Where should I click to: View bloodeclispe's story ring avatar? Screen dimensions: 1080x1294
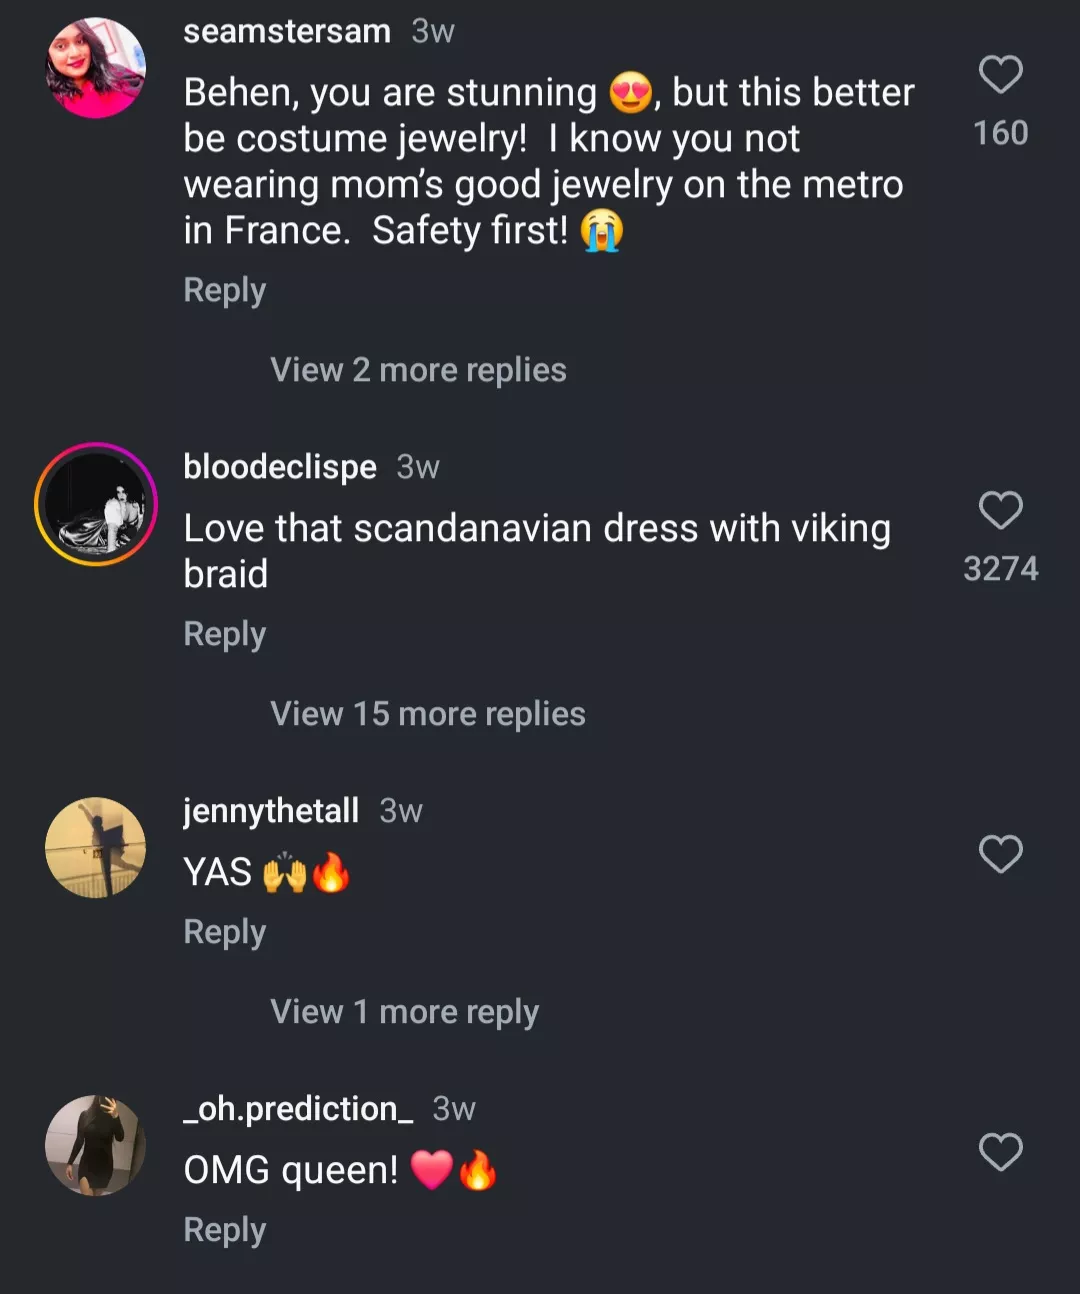coord(96,504)
